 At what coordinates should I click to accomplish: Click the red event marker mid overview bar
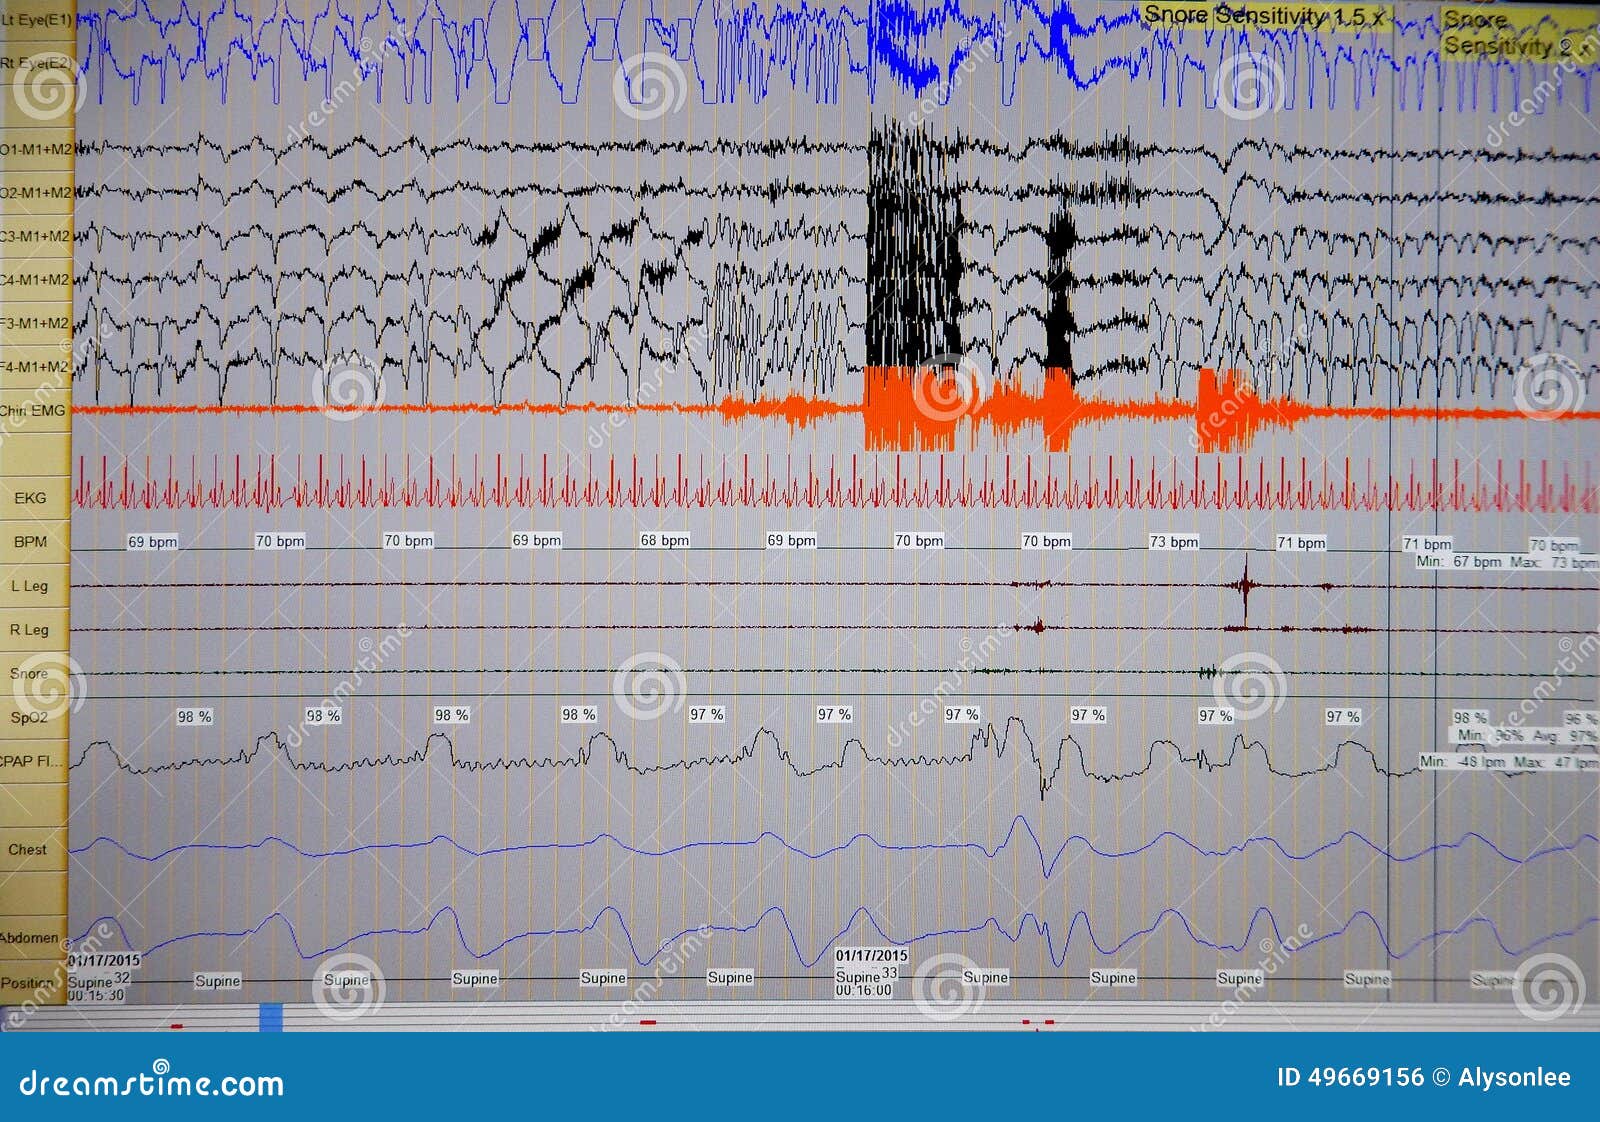(x=648, y=1022)
